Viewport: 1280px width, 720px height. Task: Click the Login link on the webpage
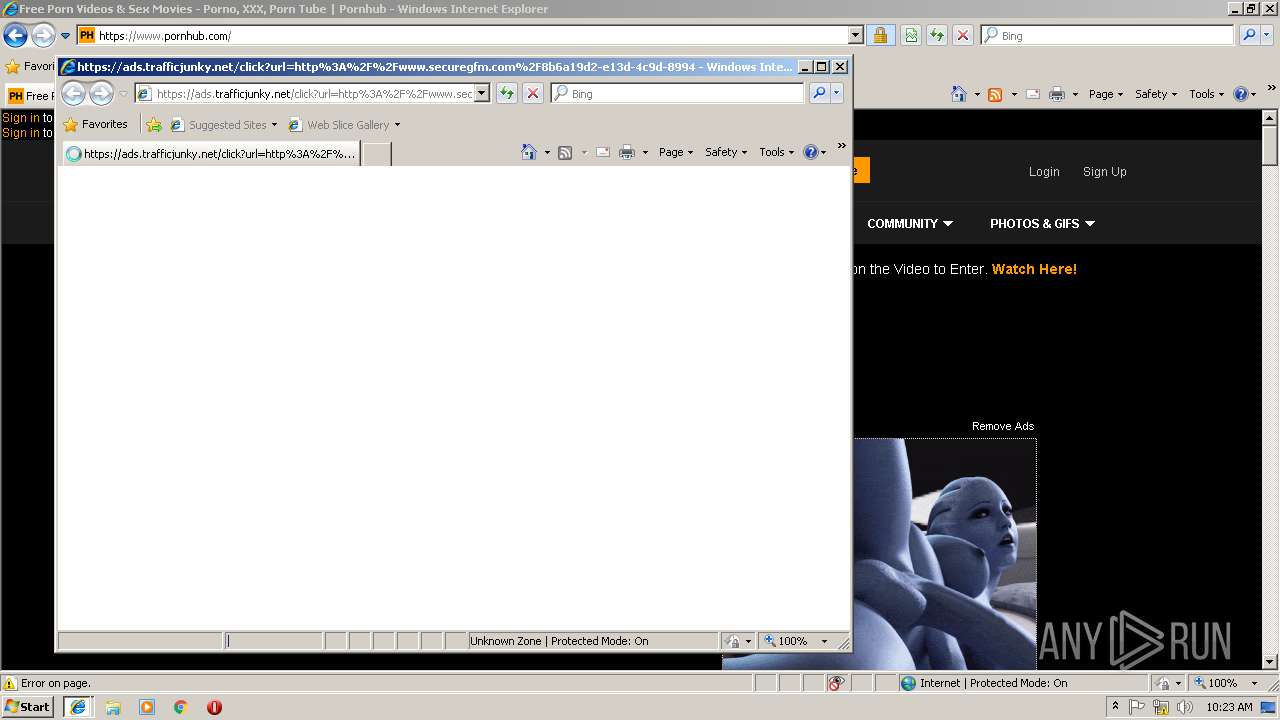pyautogui.click(x=1044, y=172)
